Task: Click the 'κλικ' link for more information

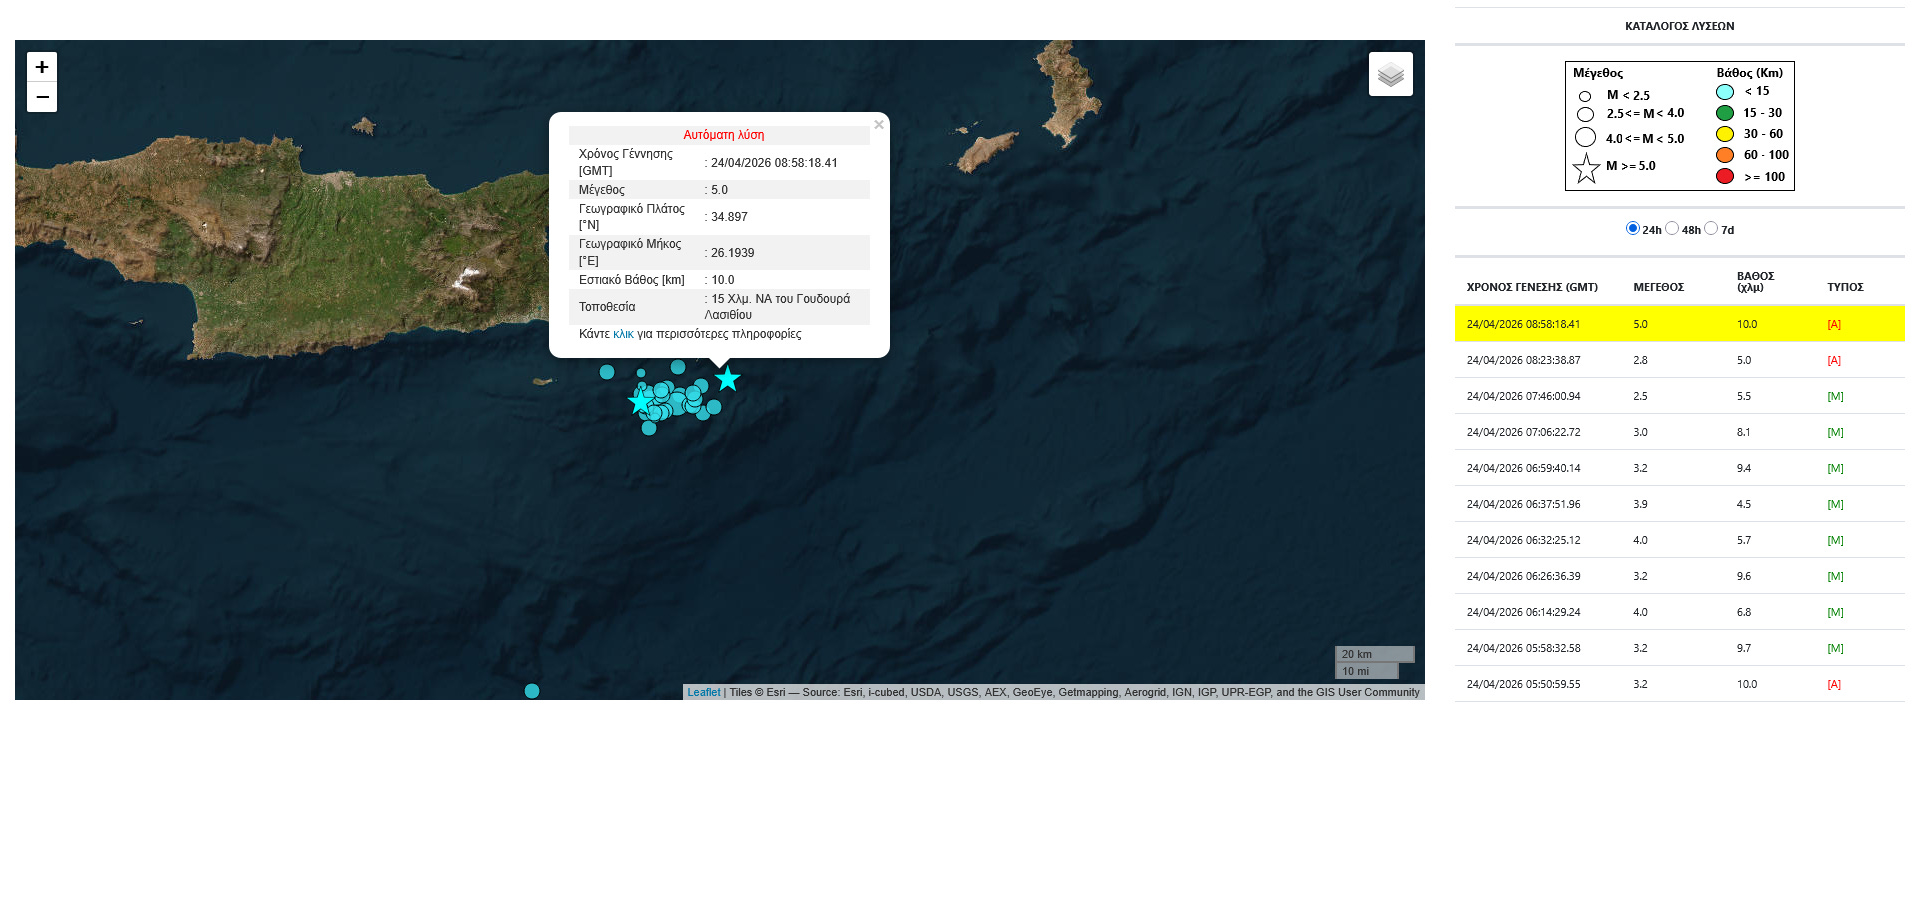Action: [623, 334]
